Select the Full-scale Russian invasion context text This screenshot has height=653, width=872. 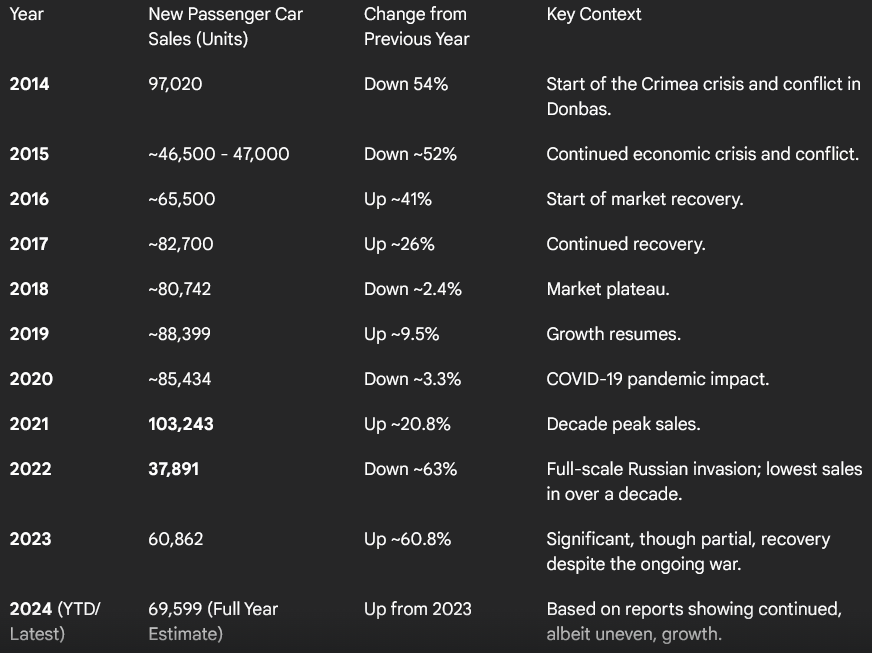pyautogui.click(x=703, y=481)
